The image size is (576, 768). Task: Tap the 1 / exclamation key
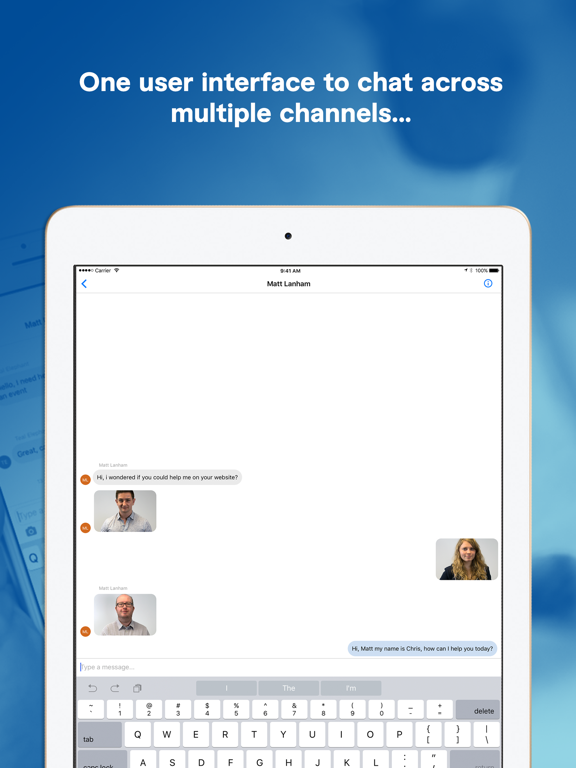click(x=120, y=710)
